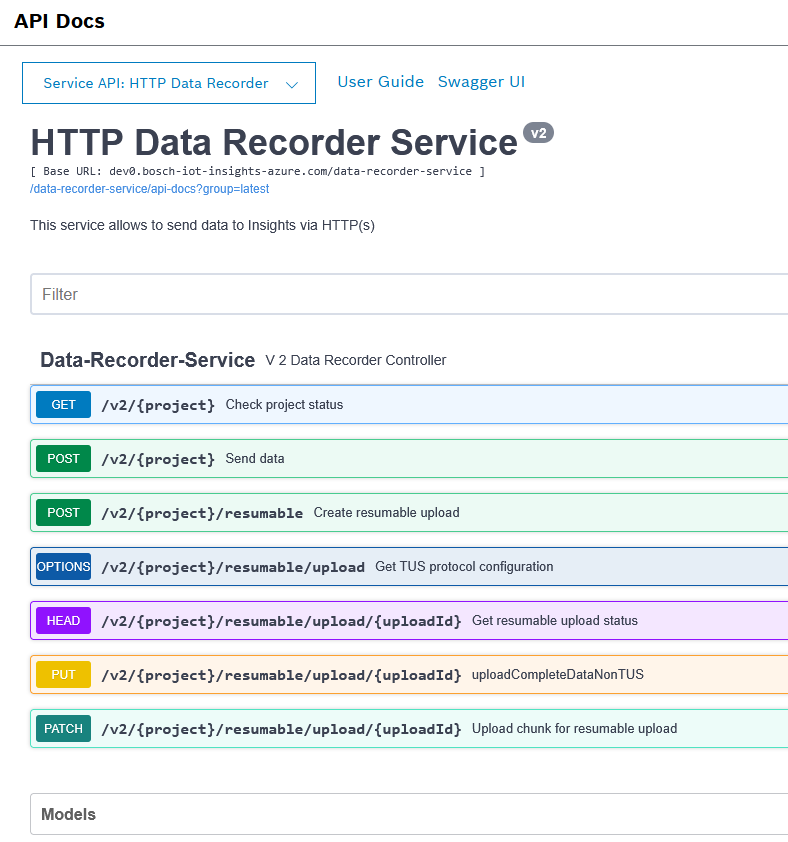The width and height of the screenshot is (788, 842).
Task: Click the HEAD method badge
Action: 63,621
